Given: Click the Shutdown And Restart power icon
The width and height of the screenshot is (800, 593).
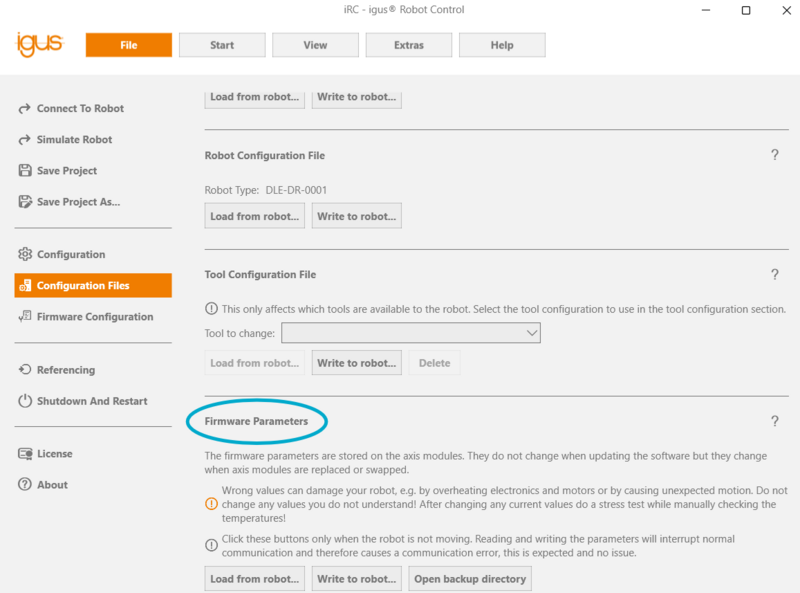Looking at the screenshot, I should pyautogui.click(x=24, y=401).
